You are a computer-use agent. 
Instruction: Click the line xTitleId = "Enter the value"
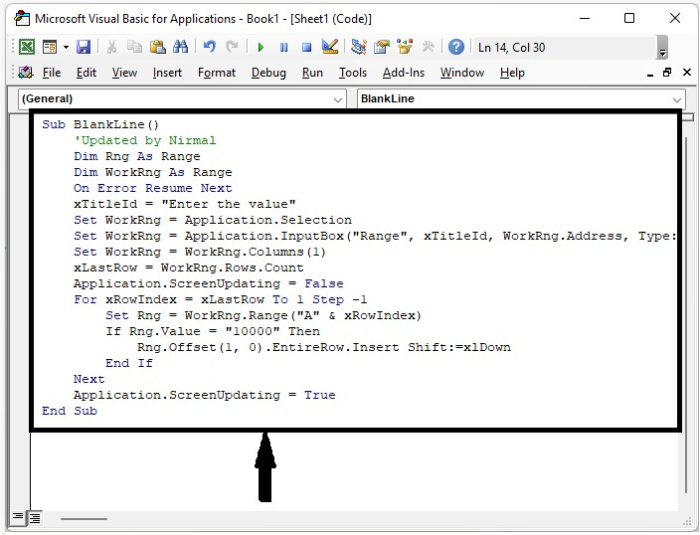[x=185, y=204]
